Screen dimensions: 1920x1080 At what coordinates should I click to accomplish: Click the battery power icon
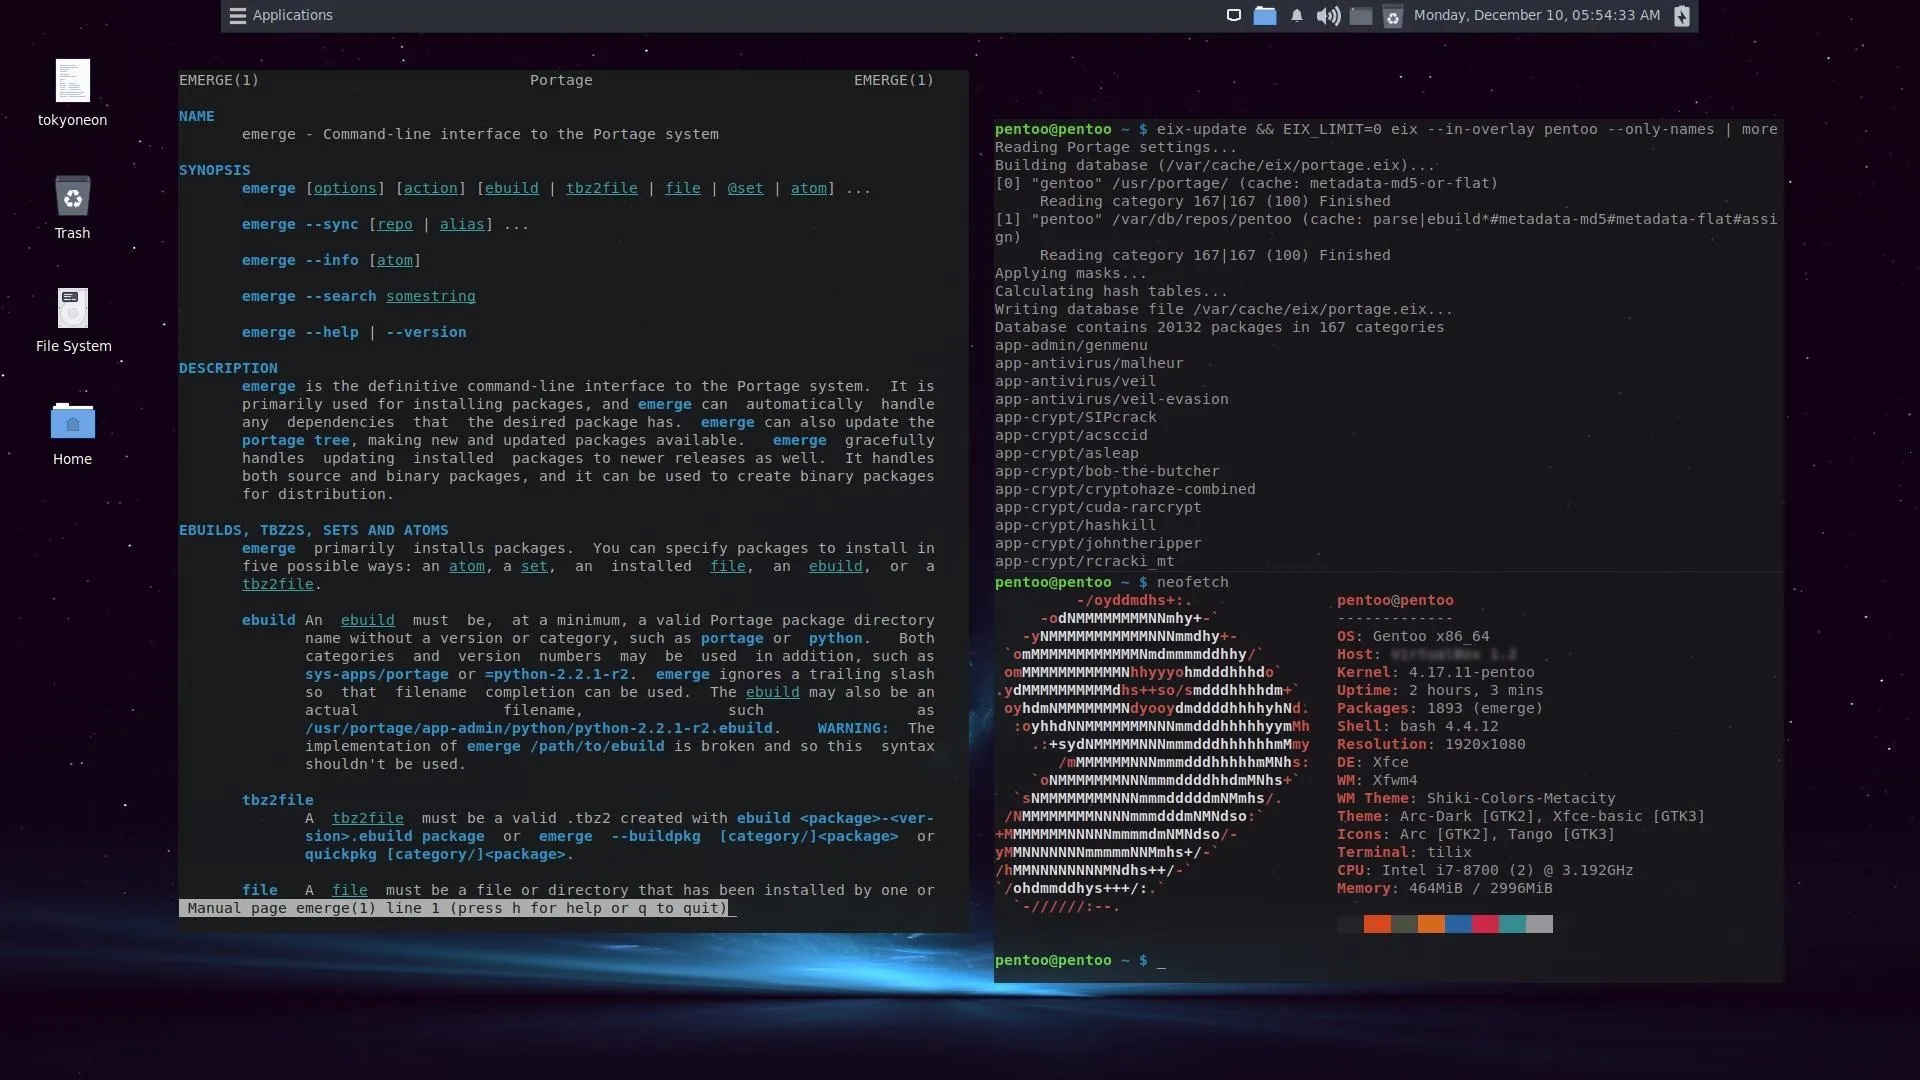(1682, 15)
